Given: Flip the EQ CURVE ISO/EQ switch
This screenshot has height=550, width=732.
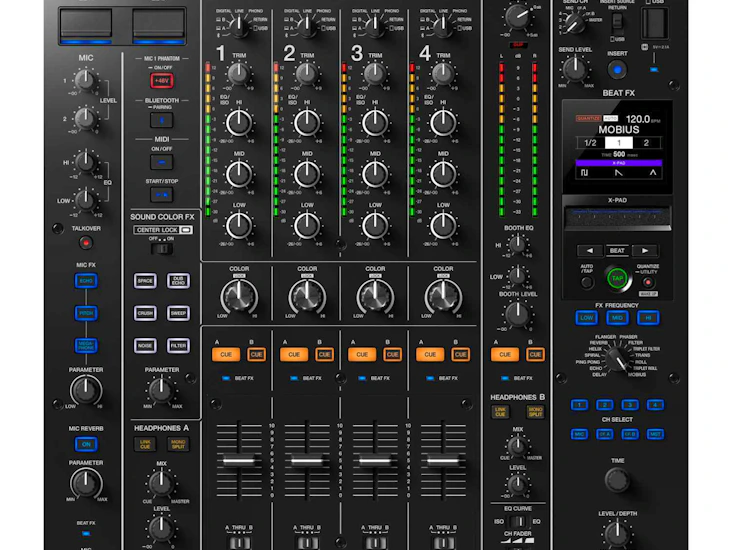Looking at the screenshot, I should point(517,521).
